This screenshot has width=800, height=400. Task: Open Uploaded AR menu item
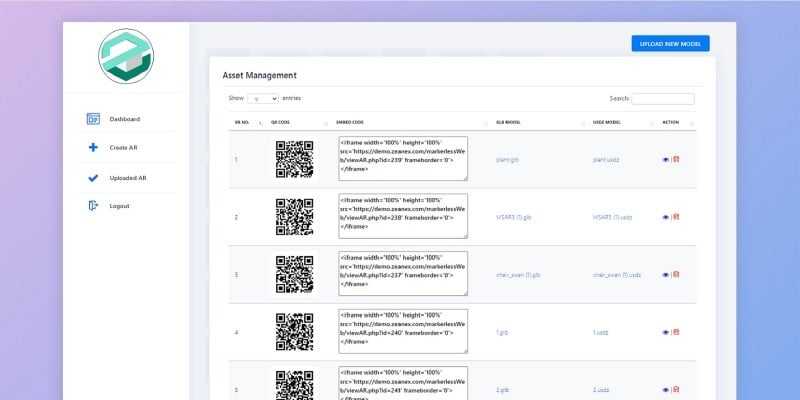coord(128,178)
